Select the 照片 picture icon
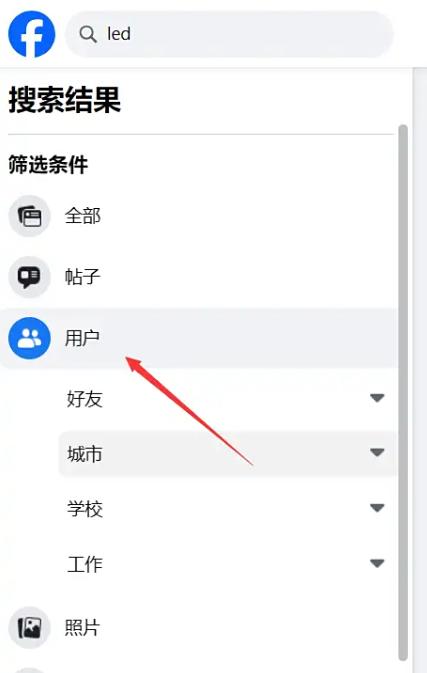Image resolution: width=427 pixels, height=673 pixels. (x=30, y=628)
